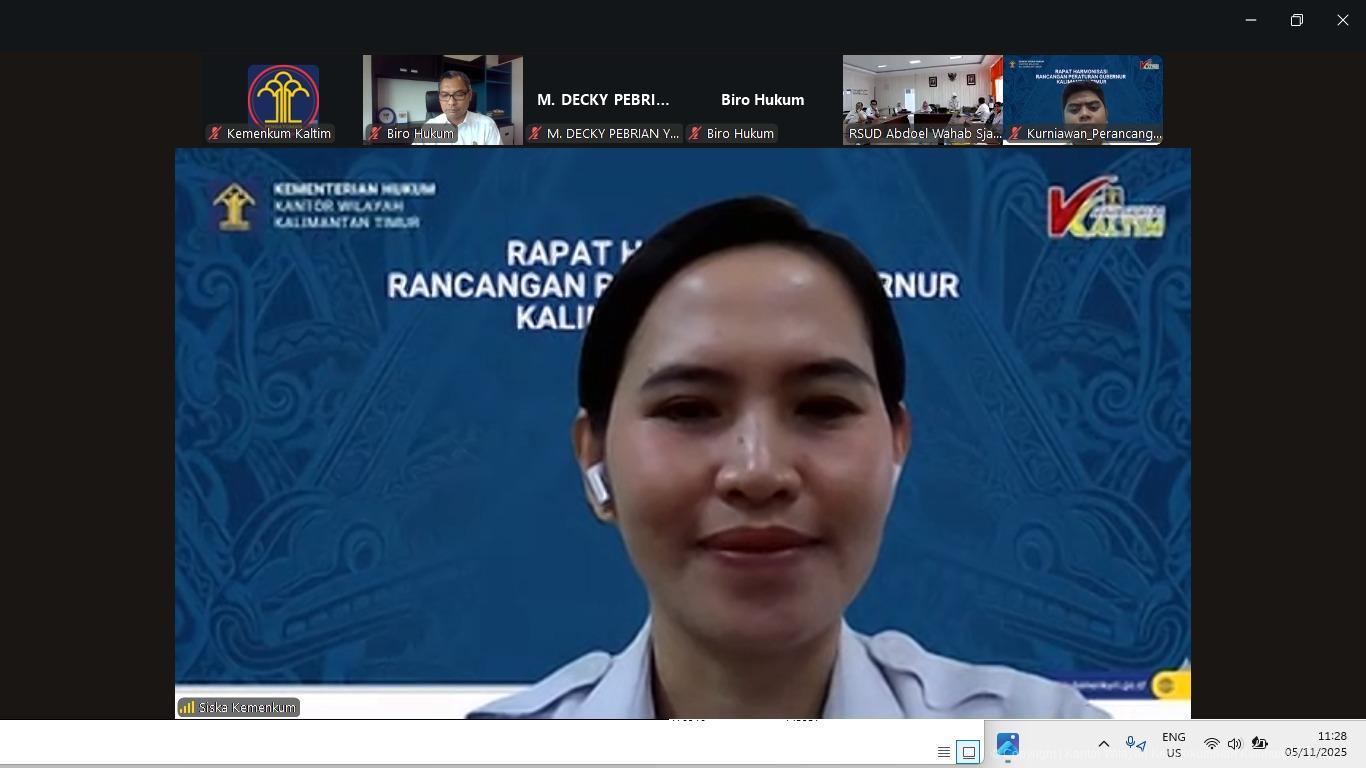The height and width of the screenshot is (768, 1366).
Task: Toggle the single page layout view
Action: pos(968,752)
